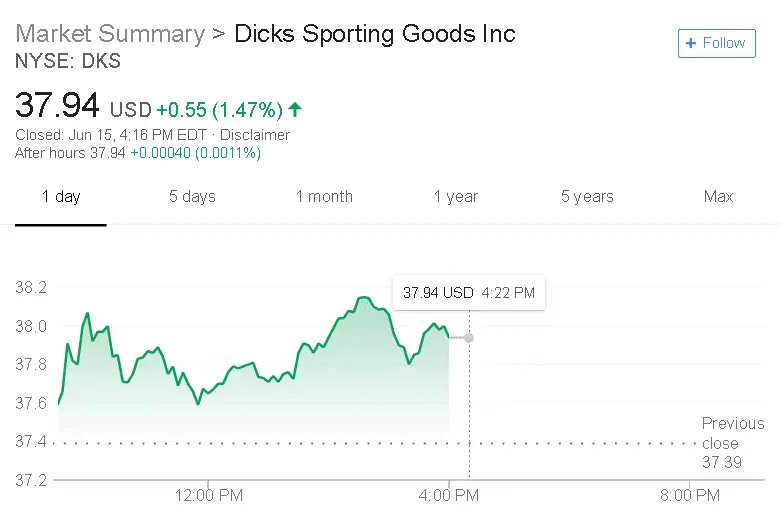Open the 1 month chart tab

click(324, 197)
